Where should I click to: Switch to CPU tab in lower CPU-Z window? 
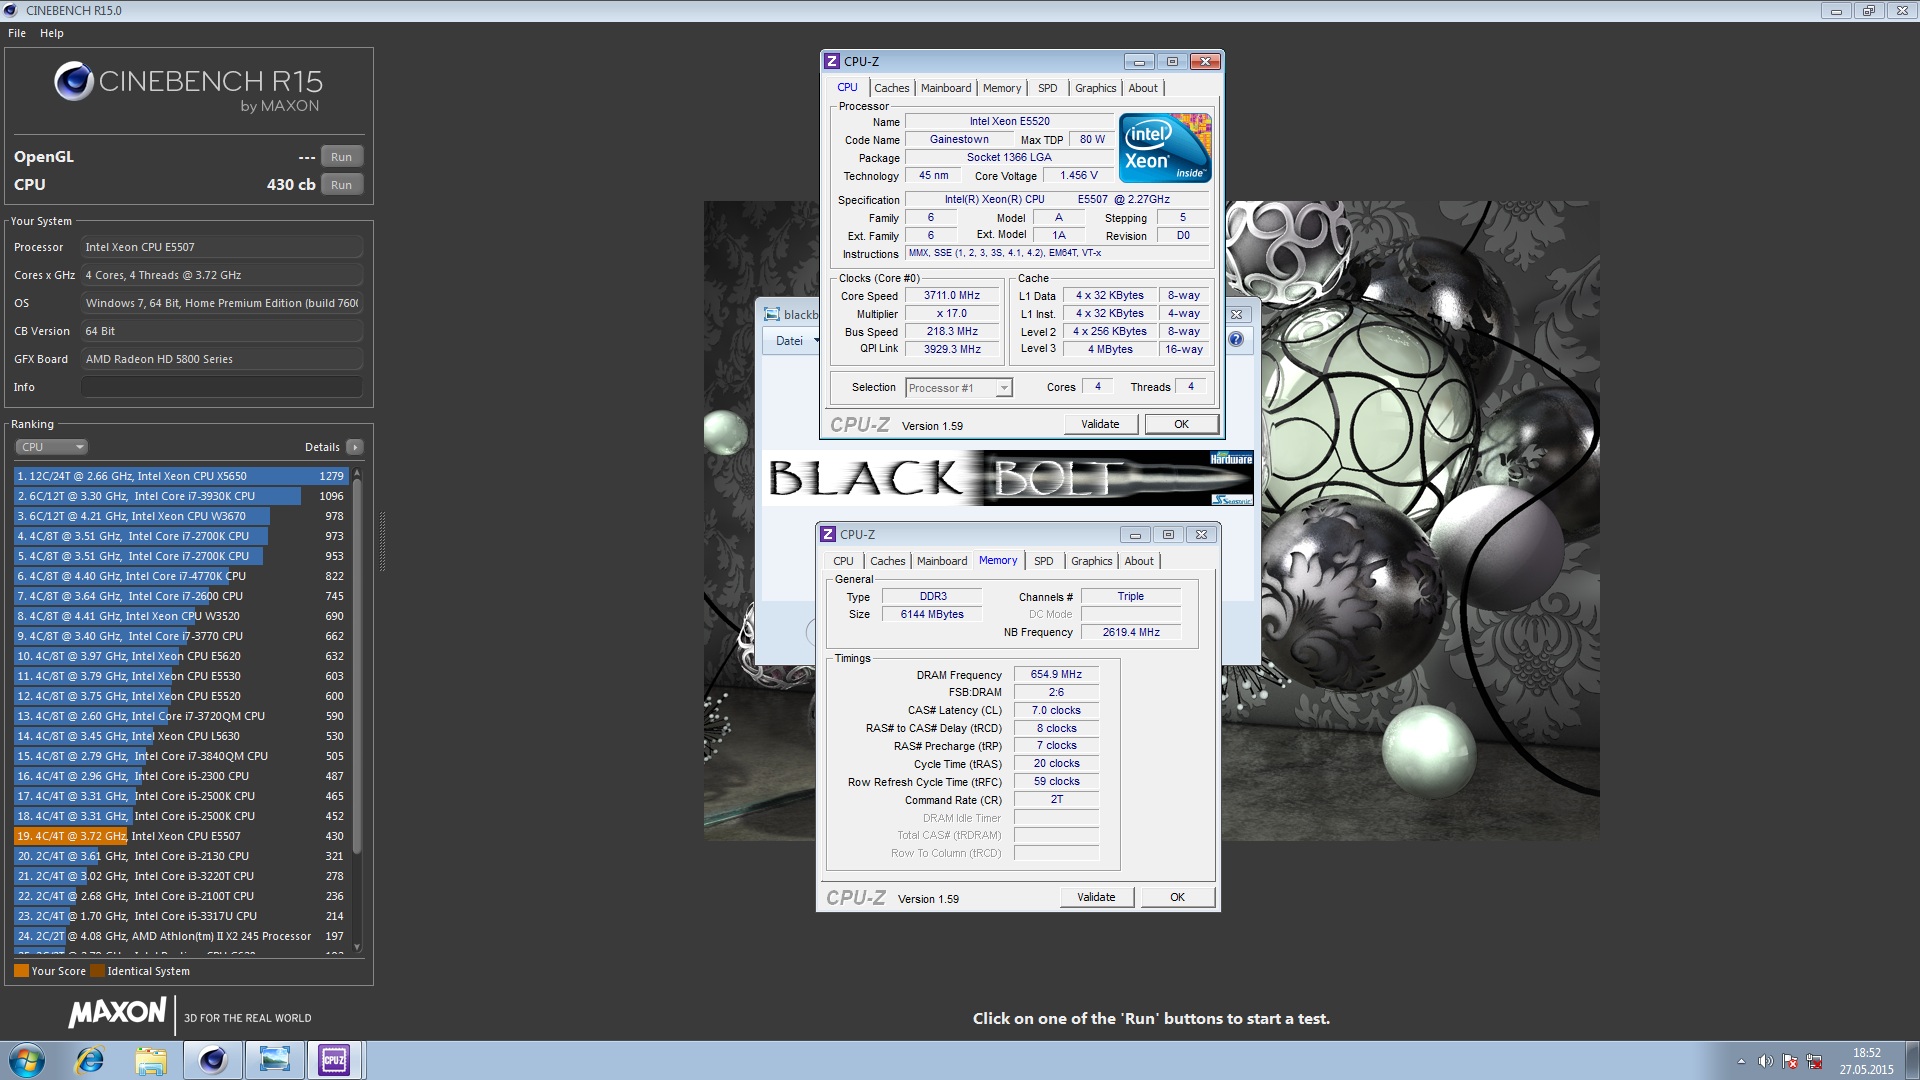tap(843, 561)
